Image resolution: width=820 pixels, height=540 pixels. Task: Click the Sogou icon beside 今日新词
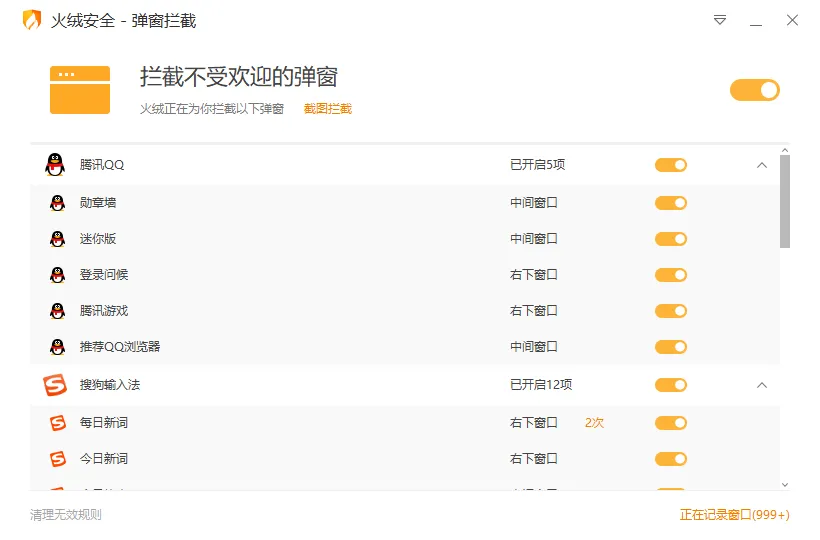coord(58,459)
